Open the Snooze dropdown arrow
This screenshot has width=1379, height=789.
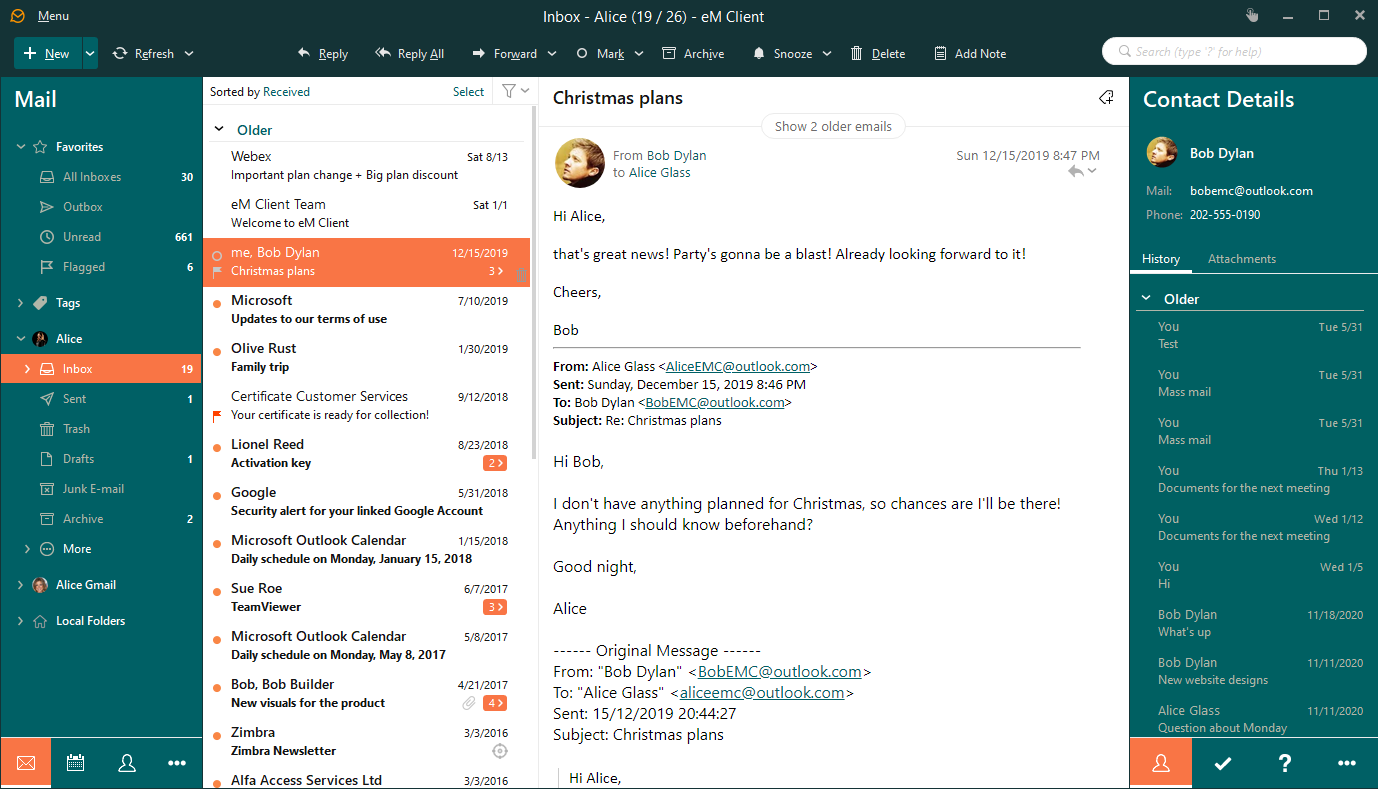(x=826, y=54)
